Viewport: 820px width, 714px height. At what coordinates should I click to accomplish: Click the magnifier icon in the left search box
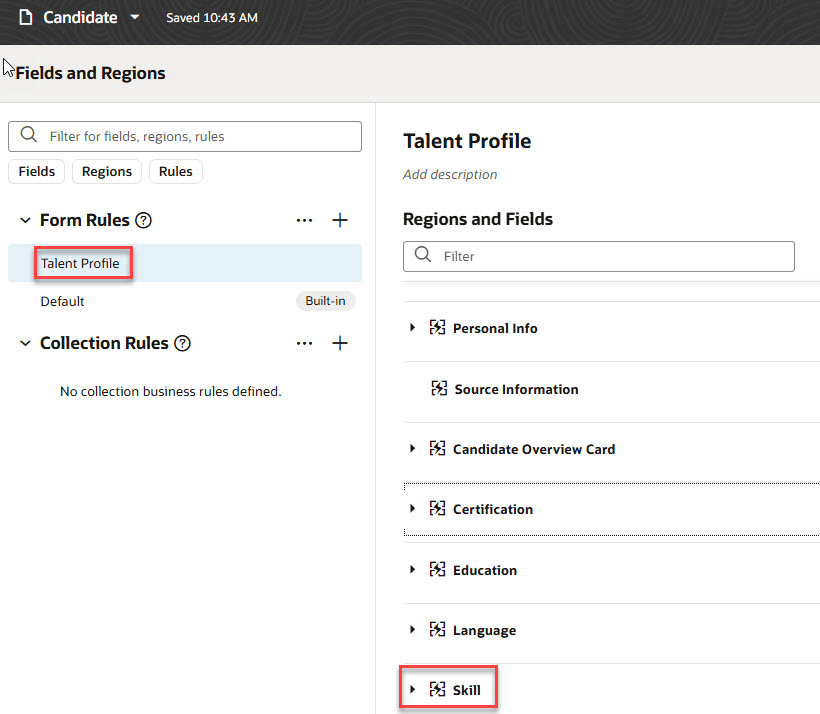click(x=27, y=136)
